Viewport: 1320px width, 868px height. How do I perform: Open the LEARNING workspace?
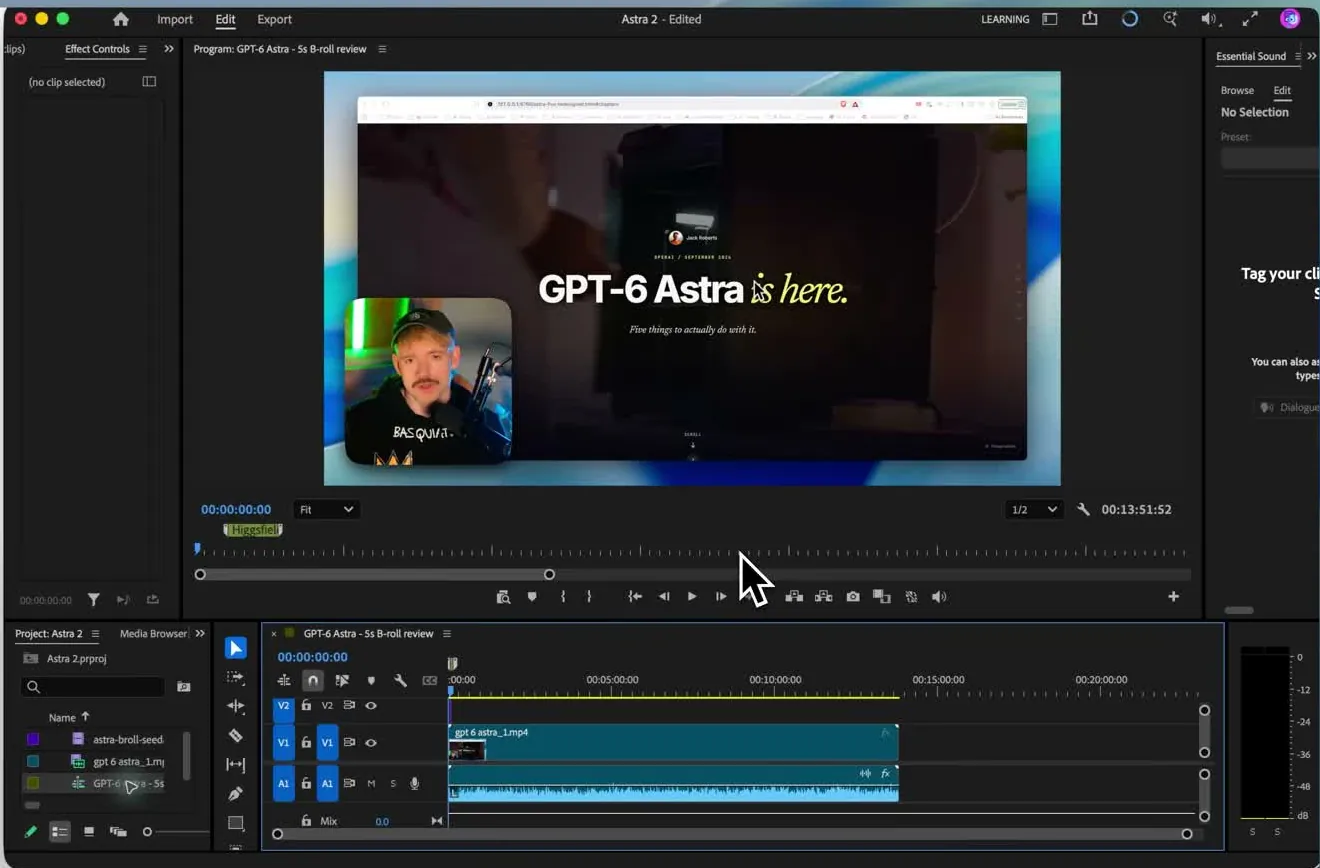[1005, 19]
